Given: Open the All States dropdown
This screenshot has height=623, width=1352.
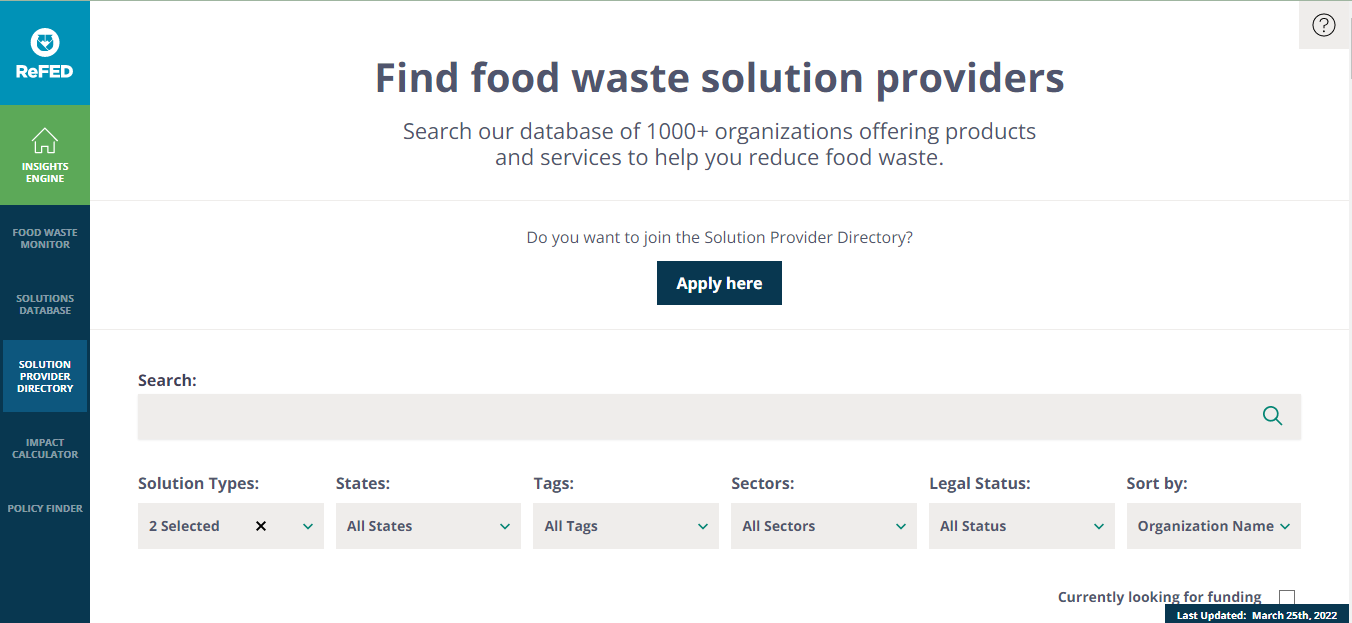Looking at the screenshot, I should [x=428, y=526].
